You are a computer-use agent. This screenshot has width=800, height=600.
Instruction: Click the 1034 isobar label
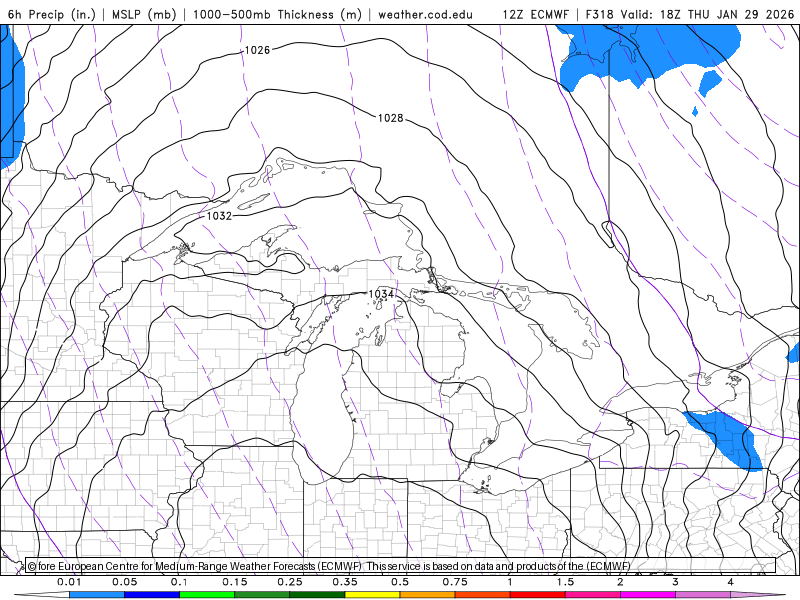pyautogui.click(x=381, y=294)
